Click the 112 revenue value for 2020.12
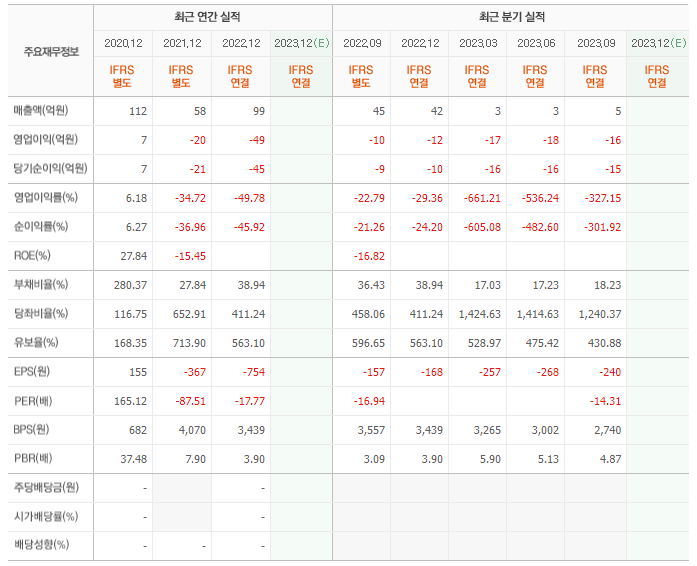This screenshot has height=566, width=697. pos(138,111)
